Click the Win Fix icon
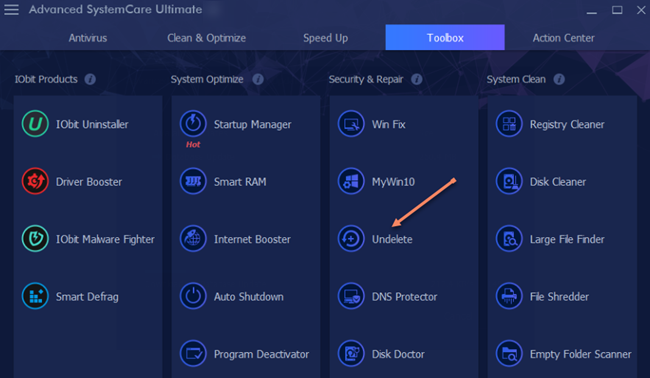This screenshot has width=650, height=378. tap(351, 124)
